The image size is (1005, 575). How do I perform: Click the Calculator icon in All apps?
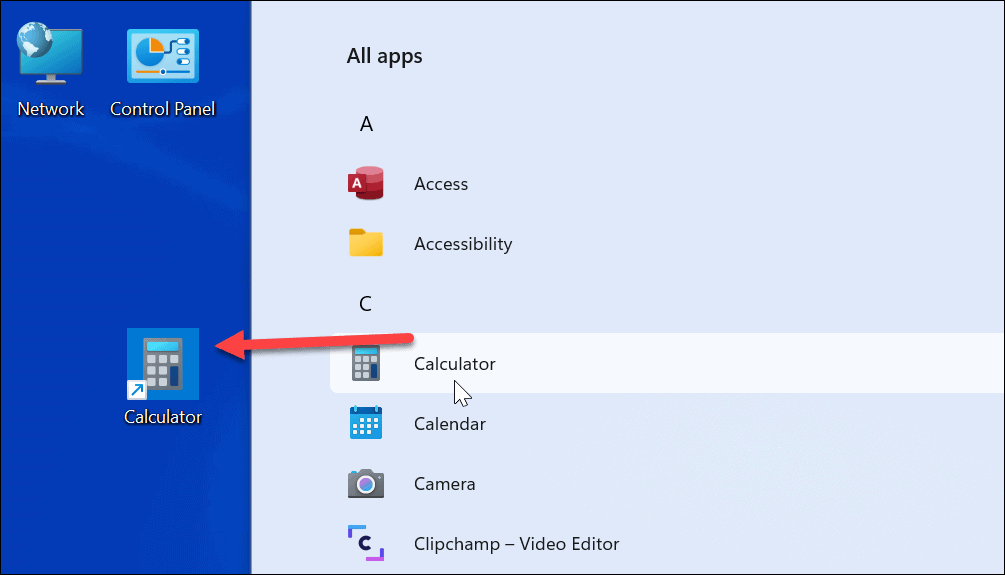click(x=366, y=364)
